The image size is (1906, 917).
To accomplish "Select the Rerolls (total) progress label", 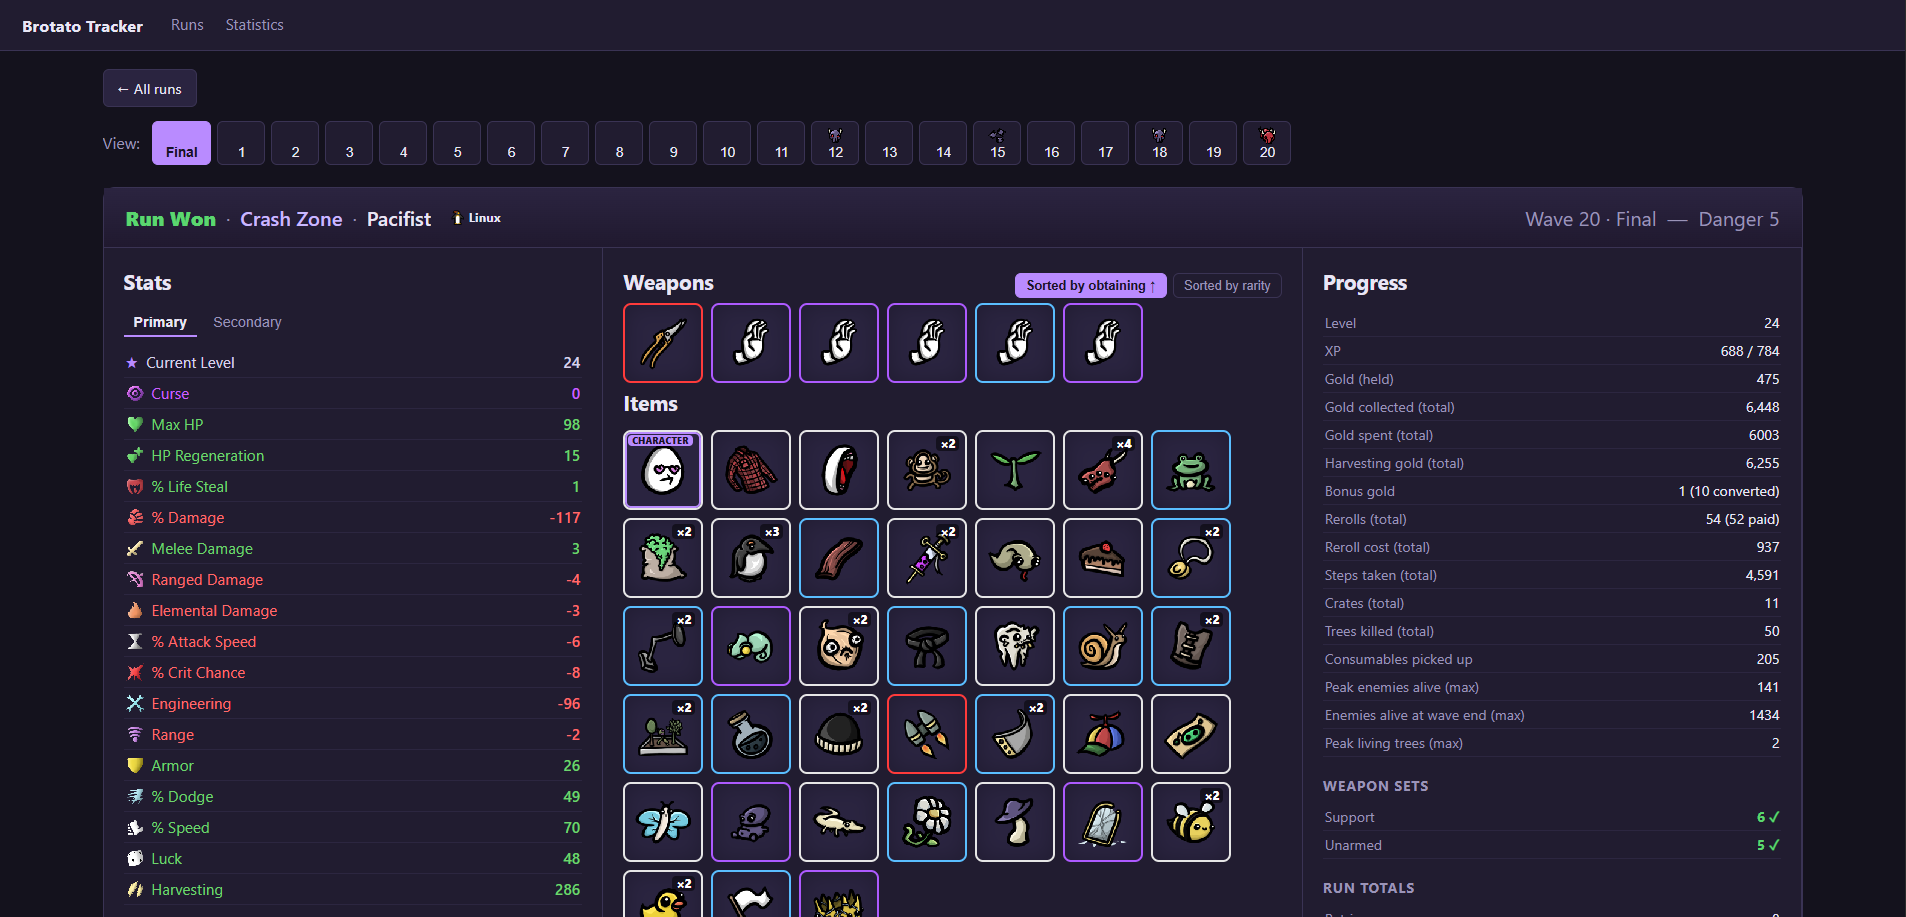I will point(1366,519).
